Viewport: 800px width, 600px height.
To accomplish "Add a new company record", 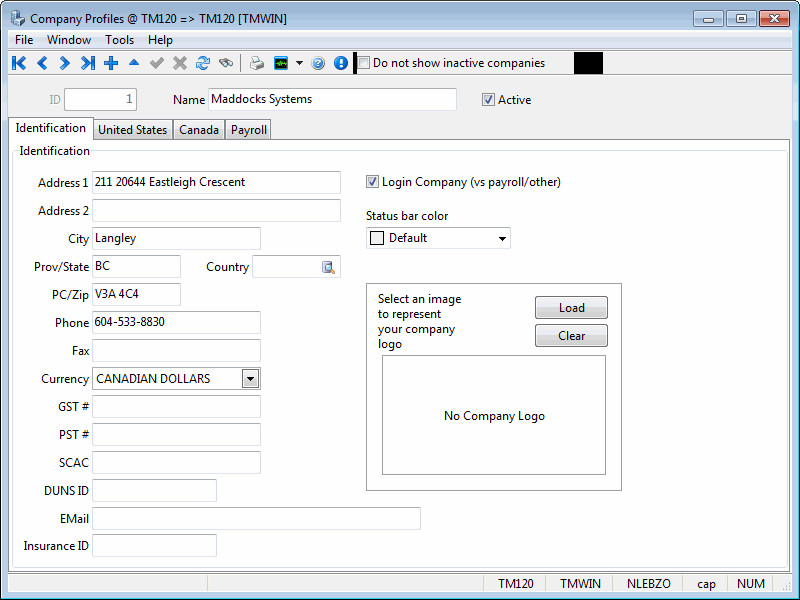I will [x=111, y=63].
